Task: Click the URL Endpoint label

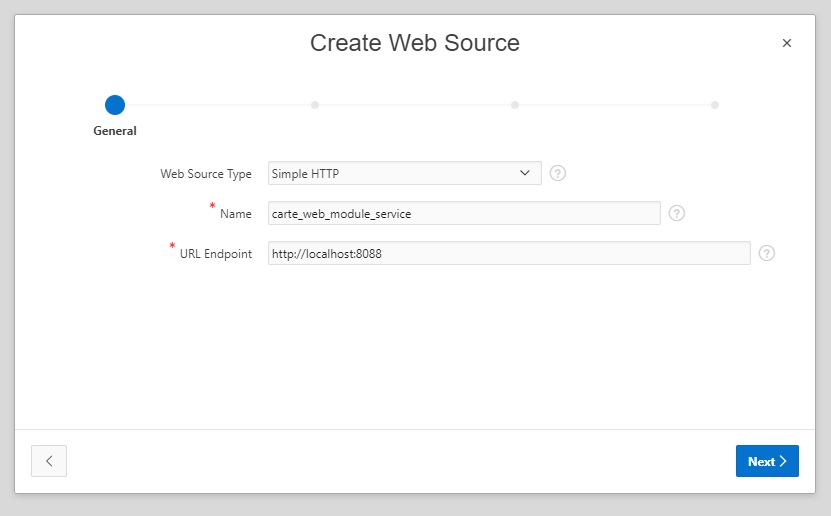Action: (216, 254)
